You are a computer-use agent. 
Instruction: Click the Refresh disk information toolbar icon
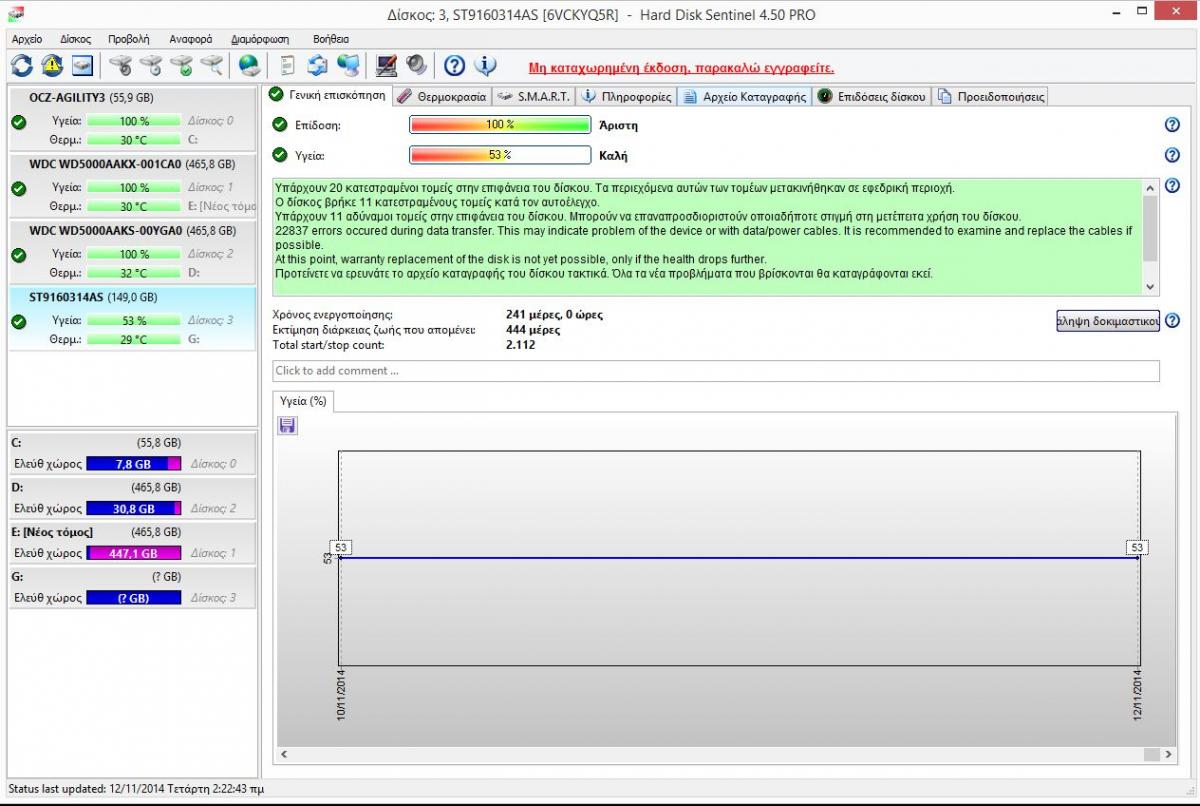click(22, 66)
